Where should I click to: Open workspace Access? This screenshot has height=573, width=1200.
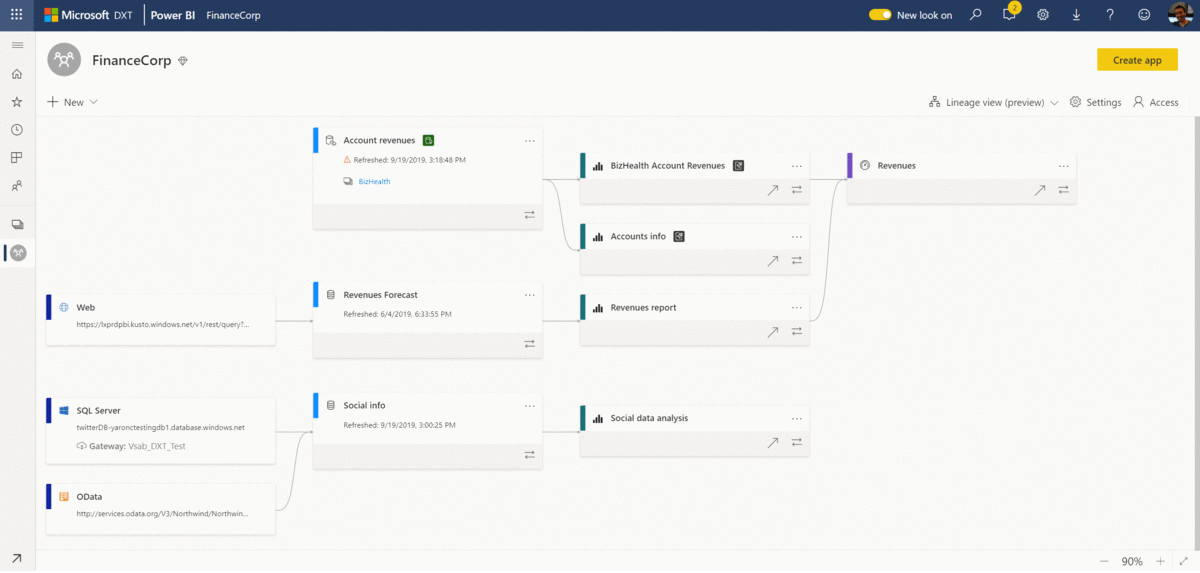coord(1155,102)
